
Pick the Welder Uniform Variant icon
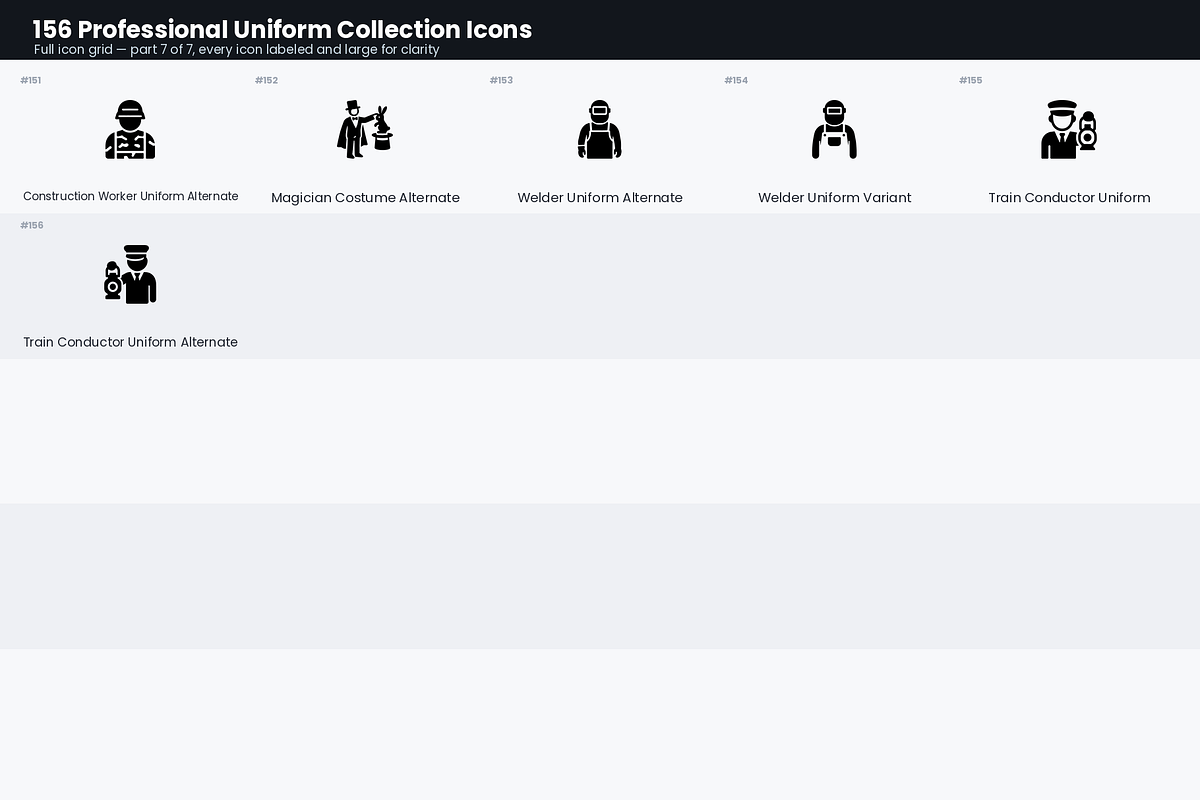coord(834,130)
